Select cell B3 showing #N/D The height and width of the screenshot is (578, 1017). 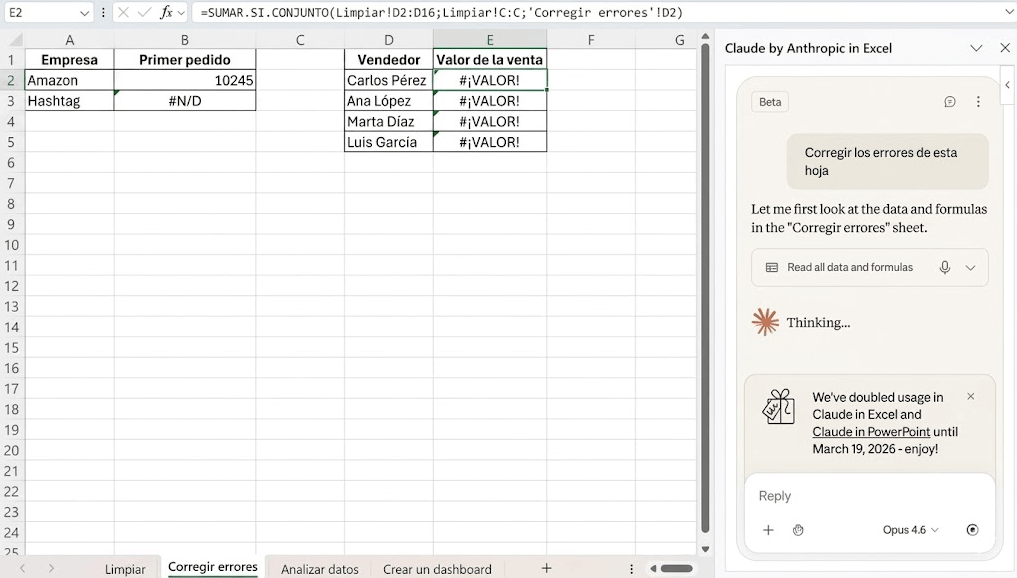pyautogui.click(x=185, y=101)
